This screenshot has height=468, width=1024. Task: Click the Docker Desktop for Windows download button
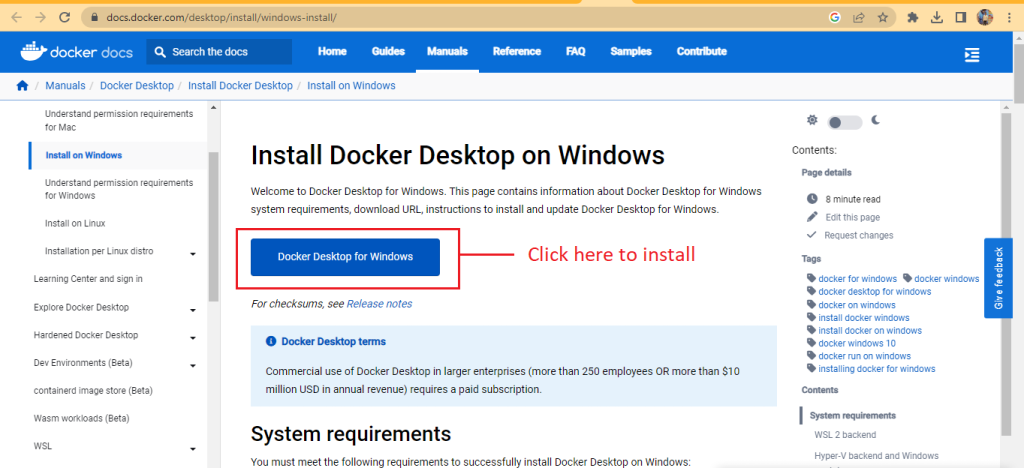tap(345, 257)
